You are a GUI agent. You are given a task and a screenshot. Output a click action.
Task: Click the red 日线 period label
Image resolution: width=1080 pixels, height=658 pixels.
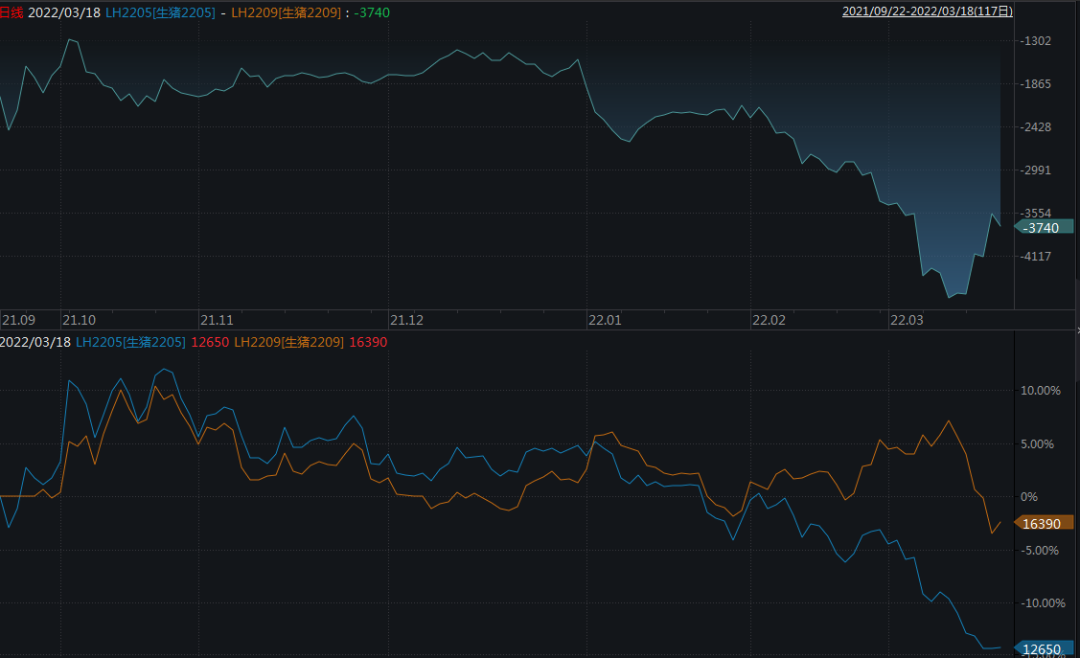11,12
